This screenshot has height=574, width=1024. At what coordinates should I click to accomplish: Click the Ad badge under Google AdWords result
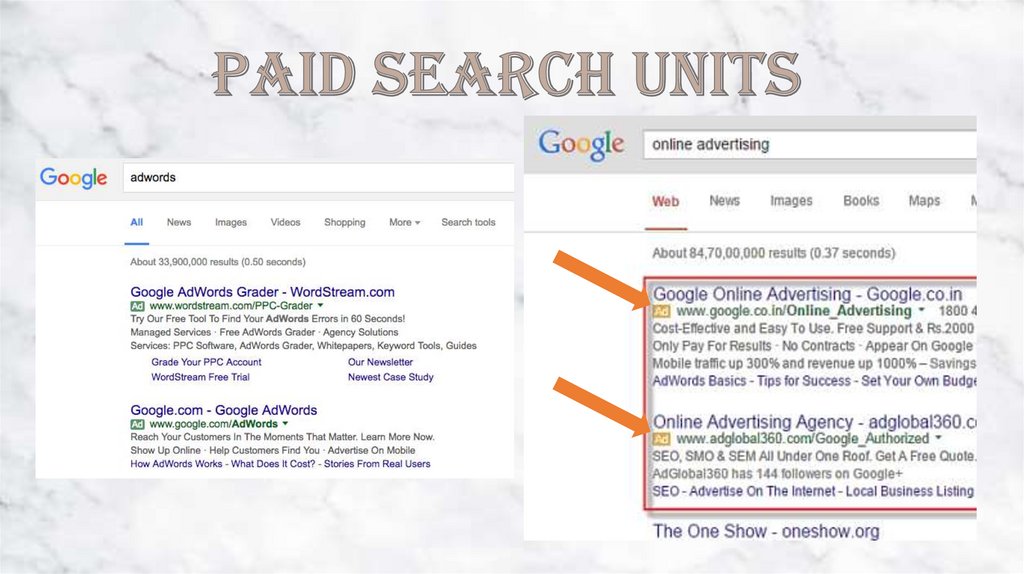(137, 424)
